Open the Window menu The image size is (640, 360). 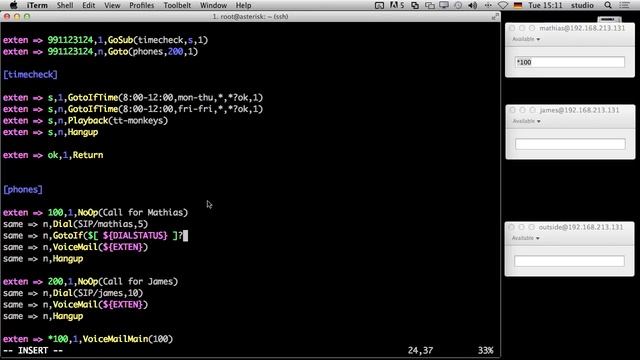pos(213,5)
